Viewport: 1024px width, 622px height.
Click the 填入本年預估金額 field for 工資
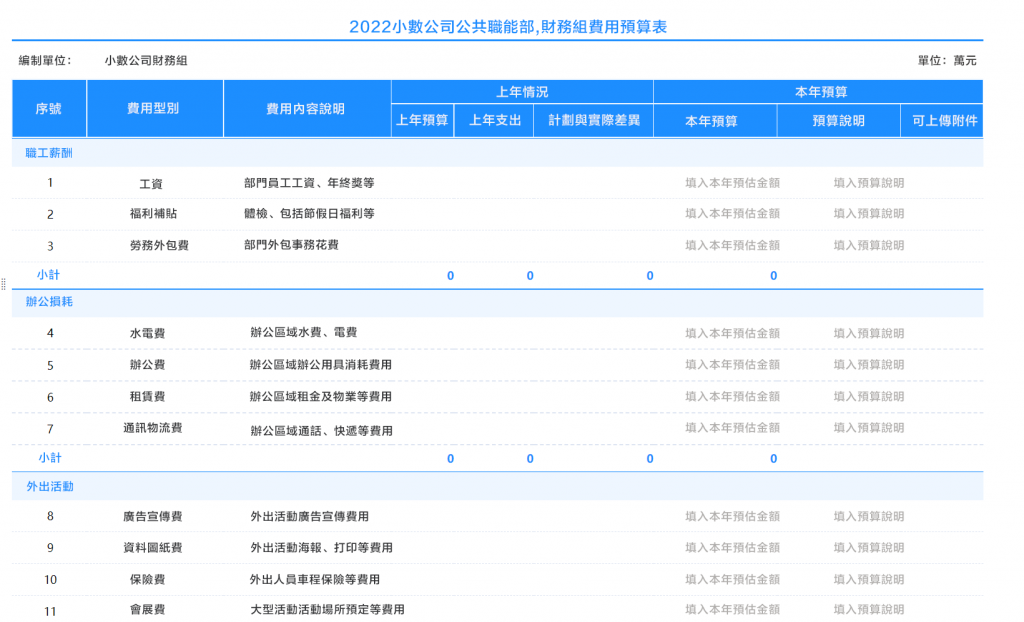pyautogui.click(x=730, y=182)
